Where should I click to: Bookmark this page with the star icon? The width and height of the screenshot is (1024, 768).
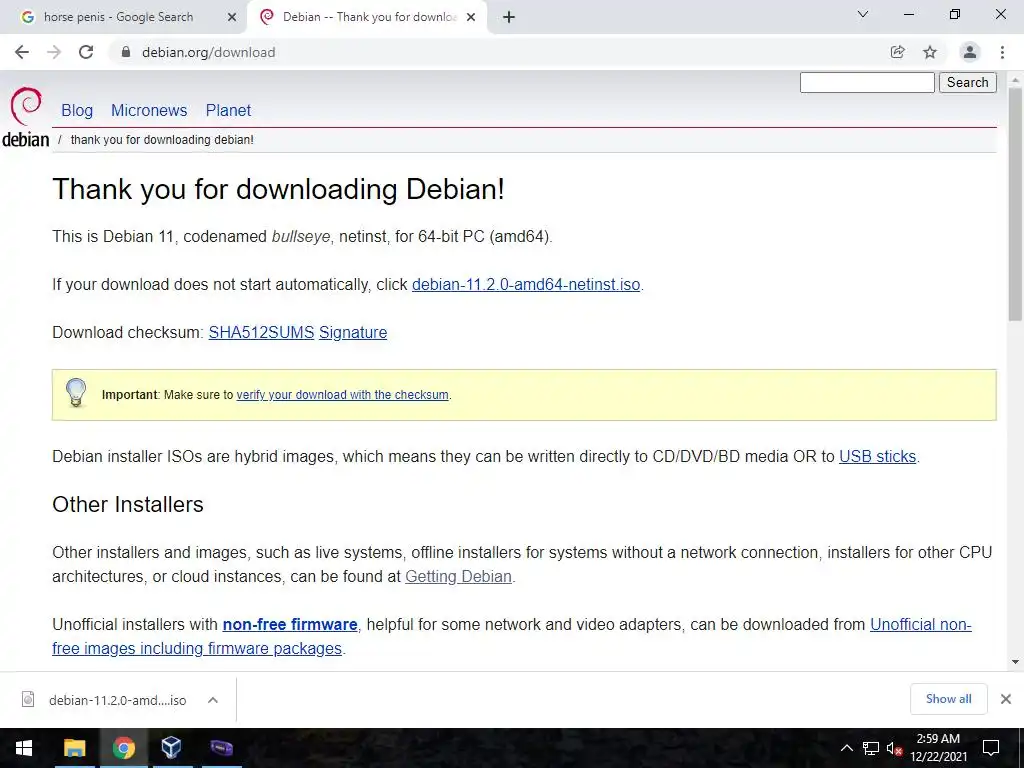click(x=930, y=52)
